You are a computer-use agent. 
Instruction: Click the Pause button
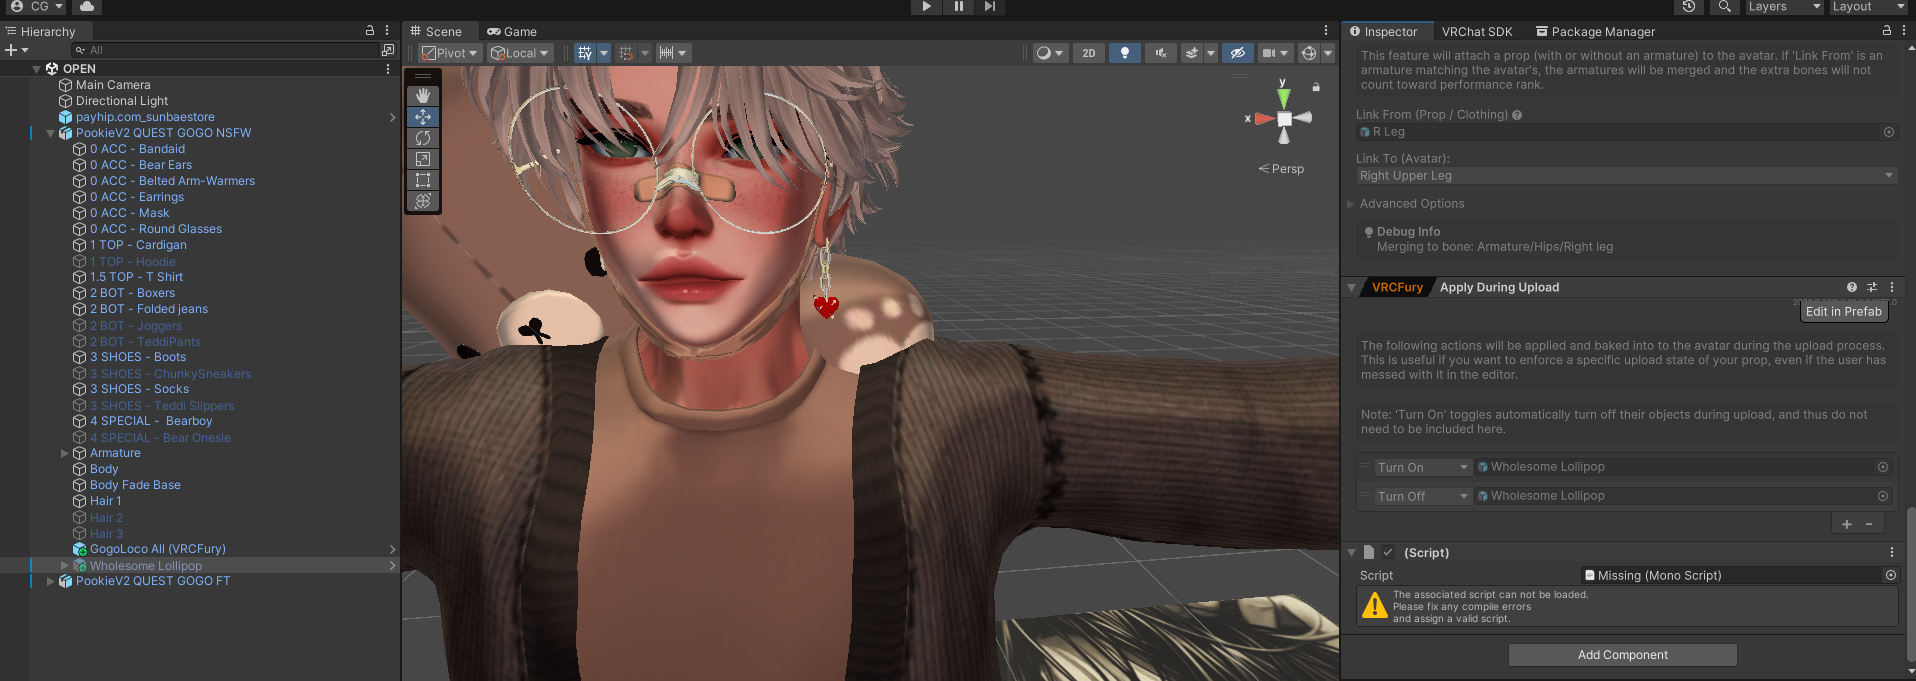pos(958,7)
